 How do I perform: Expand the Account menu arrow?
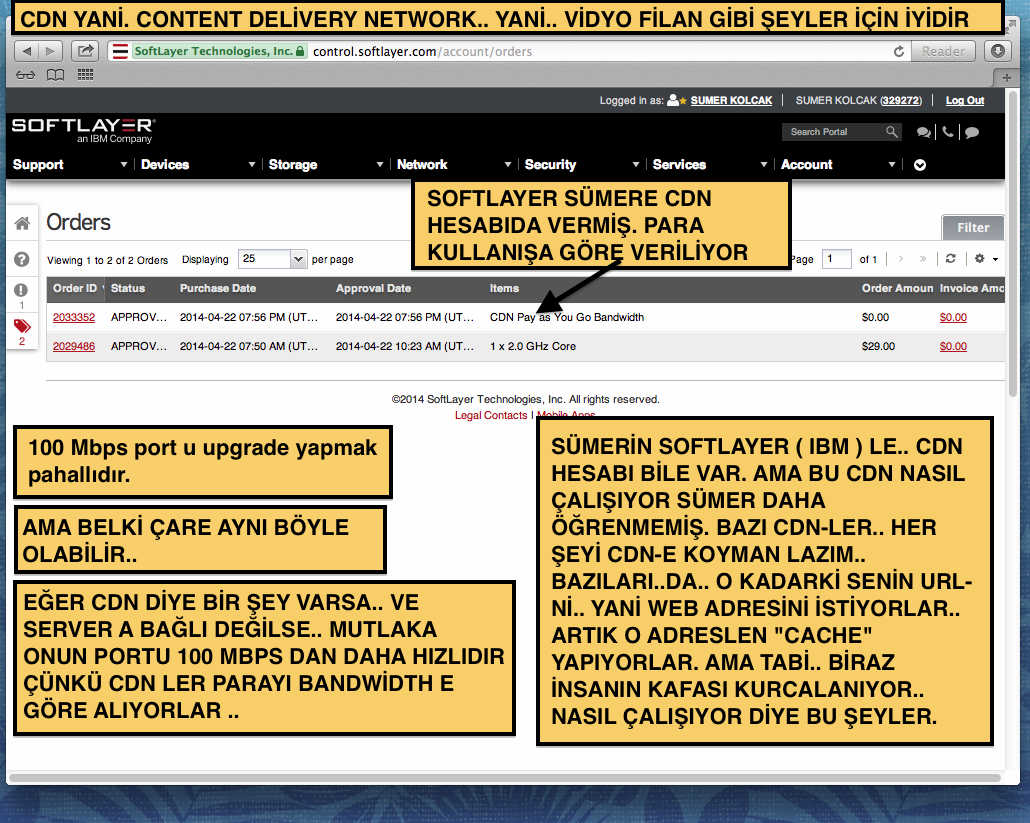pos(892,164)
